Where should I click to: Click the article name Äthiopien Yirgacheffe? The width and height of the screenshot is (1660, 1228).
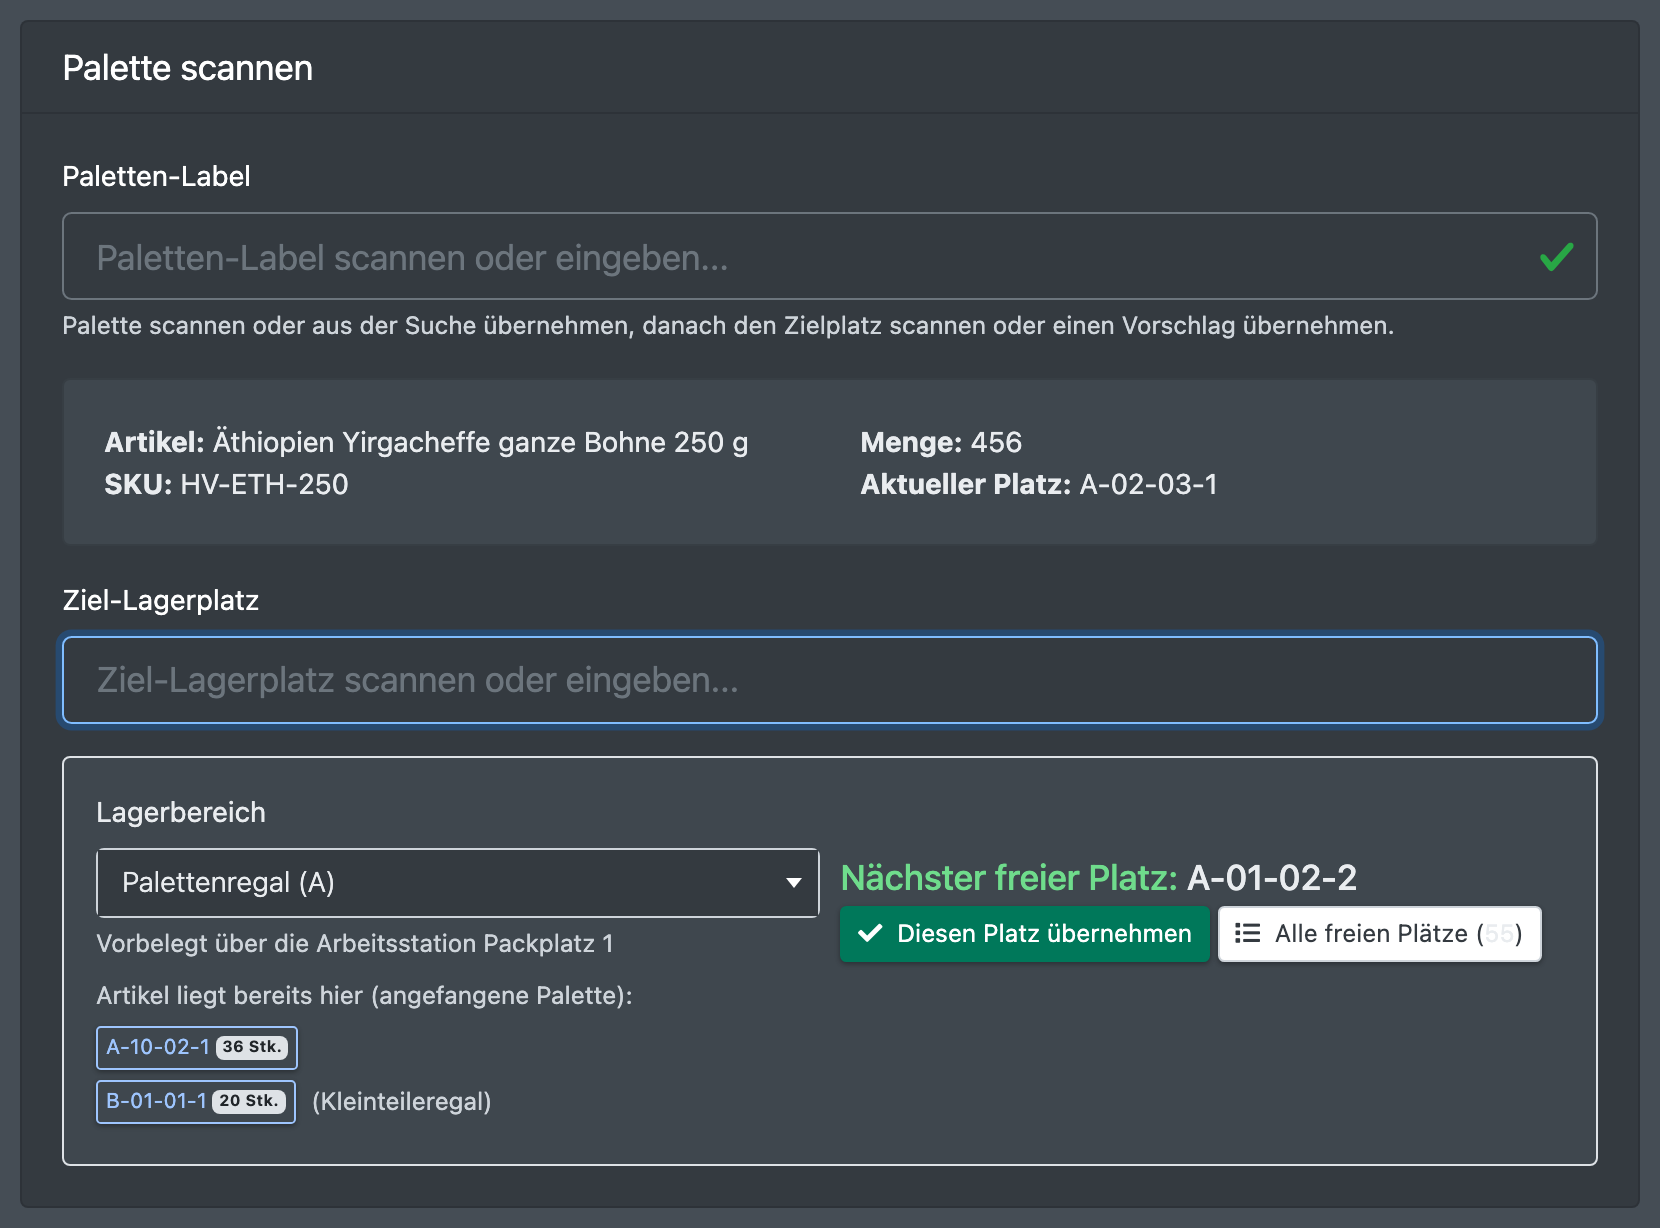480,443
